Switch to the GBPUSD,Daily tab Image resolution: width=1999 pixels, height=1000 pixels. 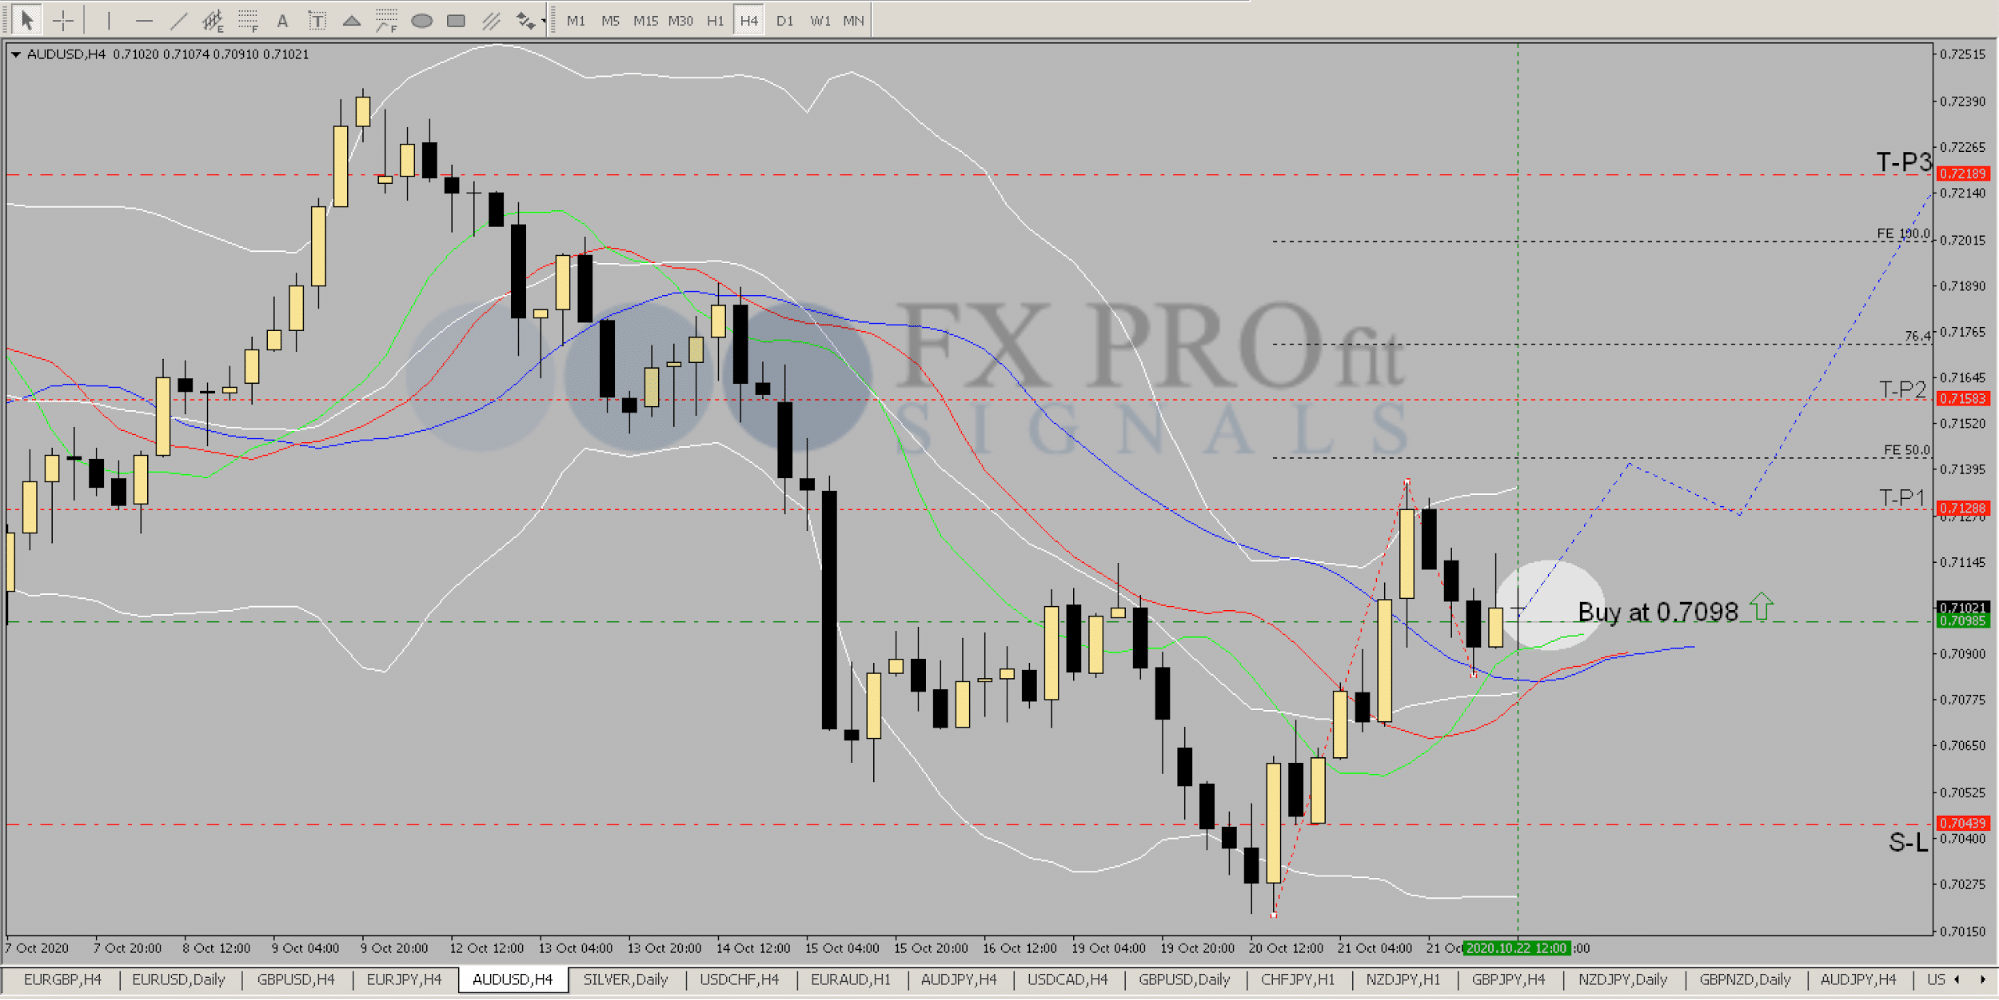click(1184, 980)
